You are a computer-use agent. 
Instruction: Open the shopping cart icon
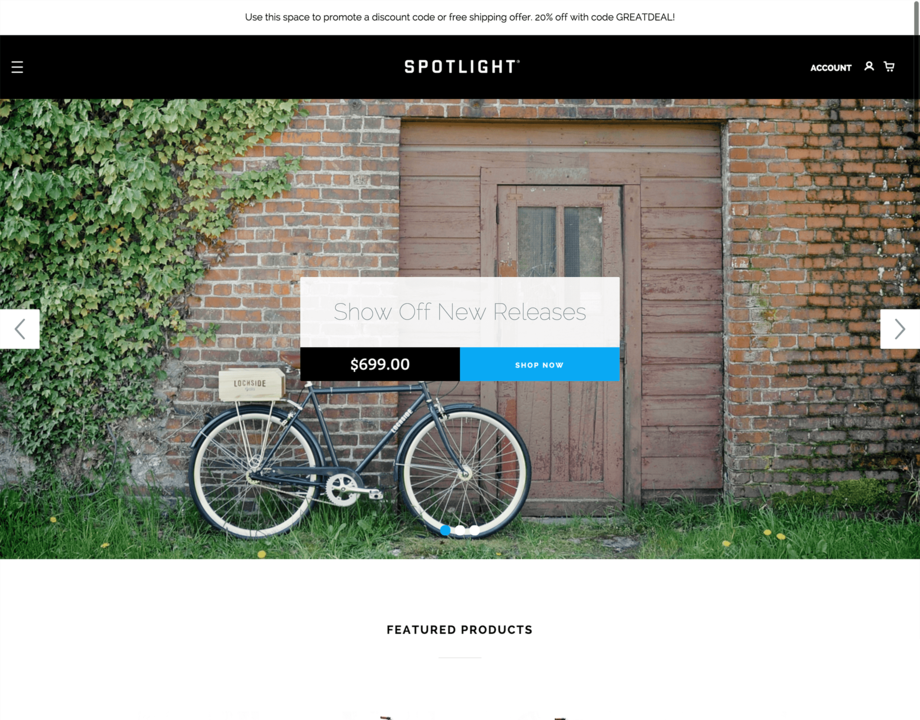tap(889, 67)
